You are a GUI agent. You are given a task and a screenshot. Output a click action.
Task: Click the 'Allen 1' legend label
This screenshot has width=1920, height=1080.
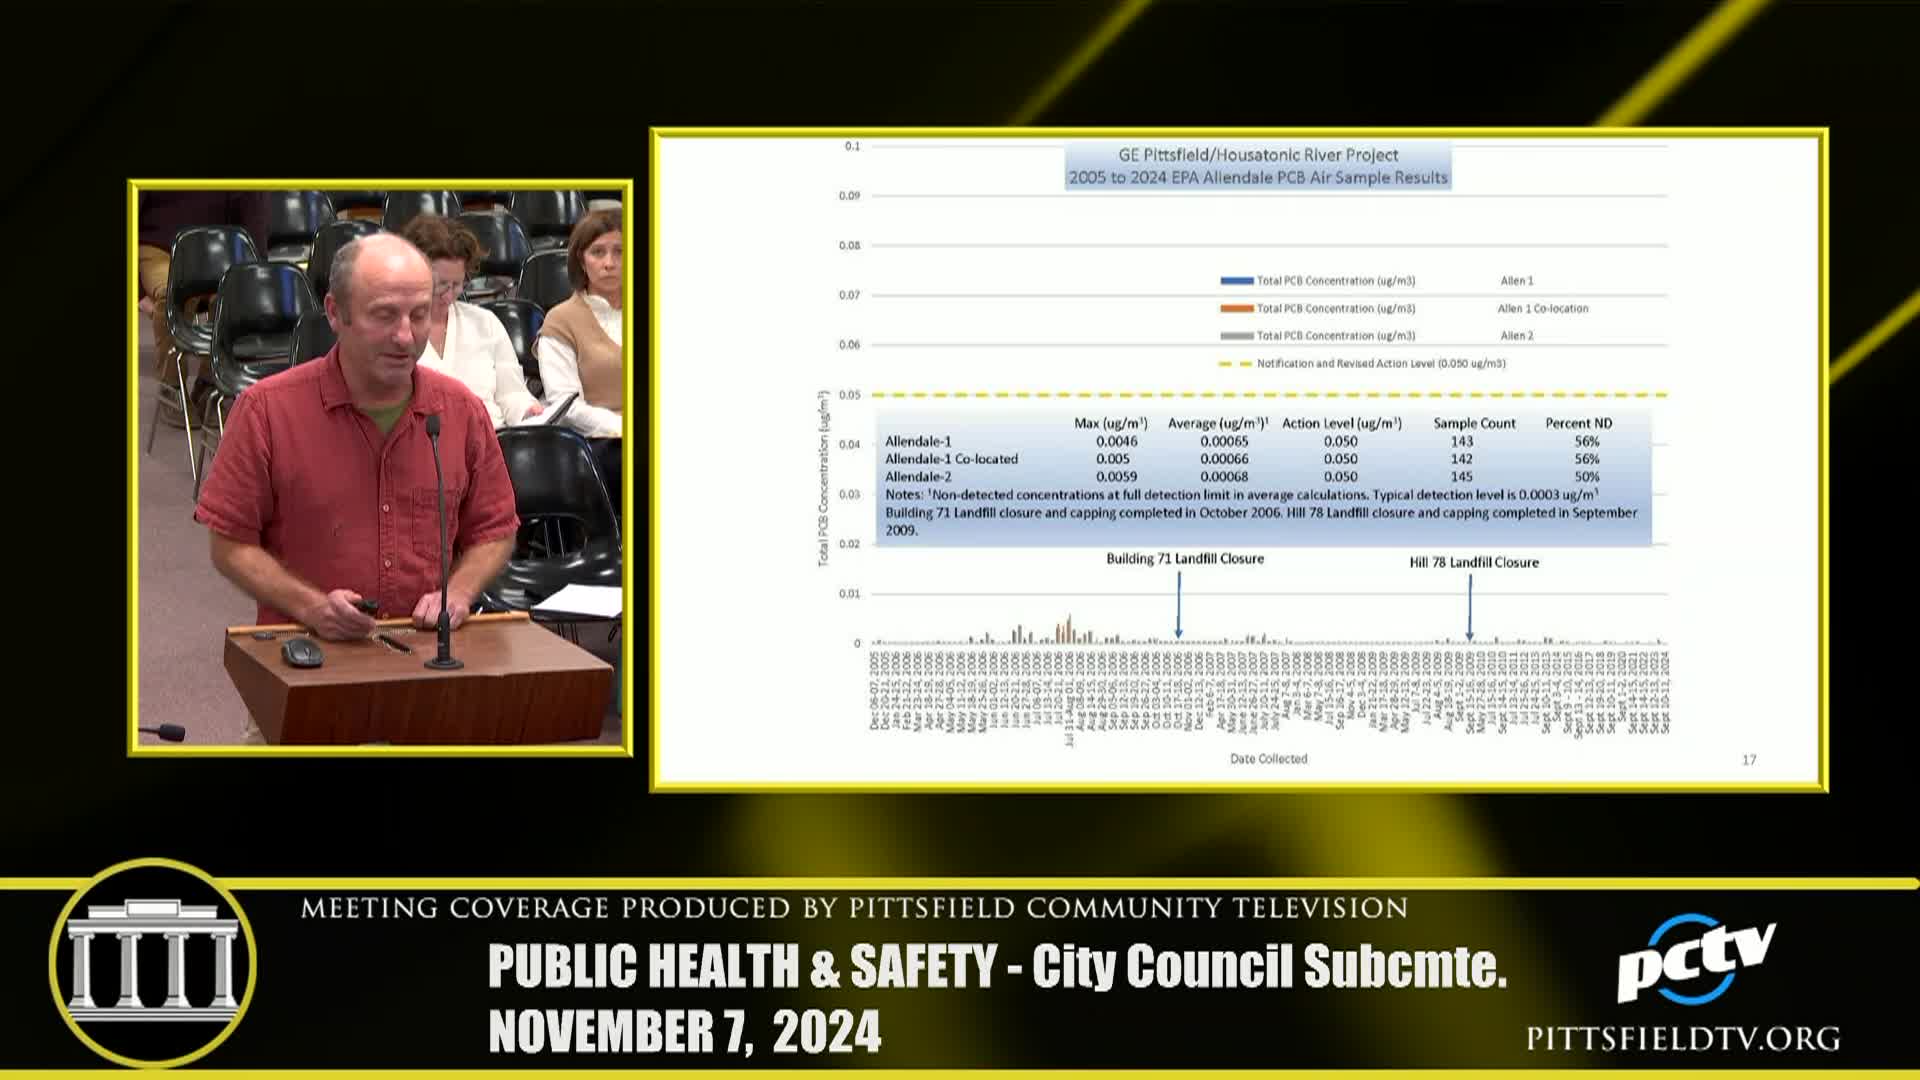(1516, 281)
